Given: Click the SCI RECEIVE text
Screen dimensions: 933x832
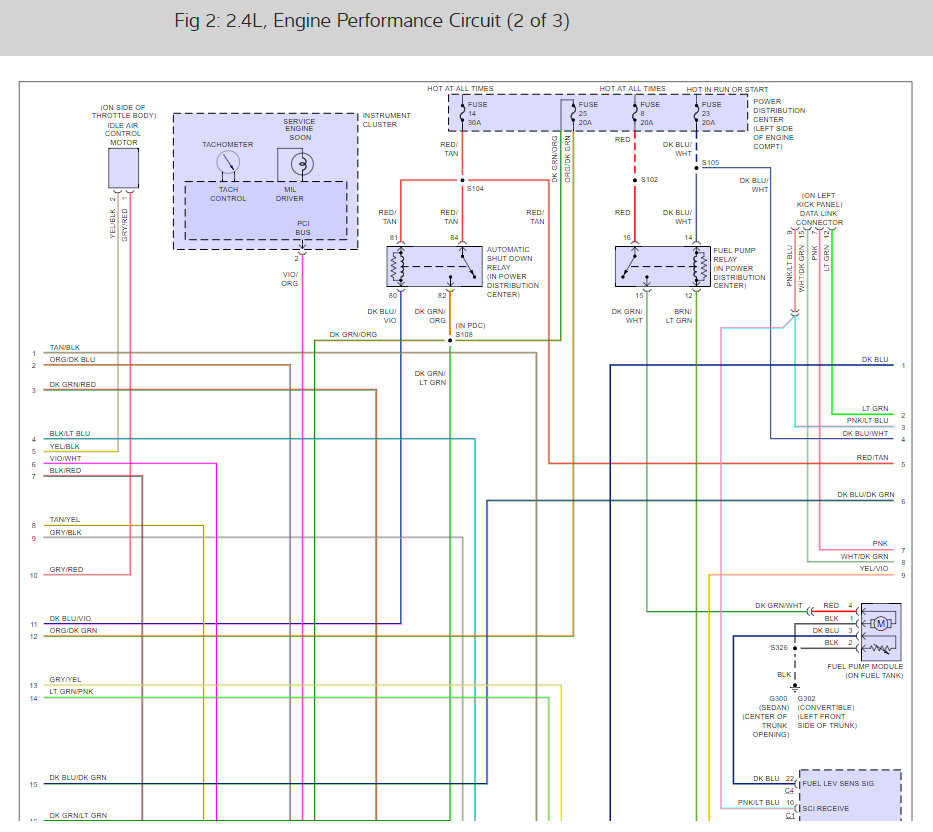Looking at the screenshot, I should [825, 809].
